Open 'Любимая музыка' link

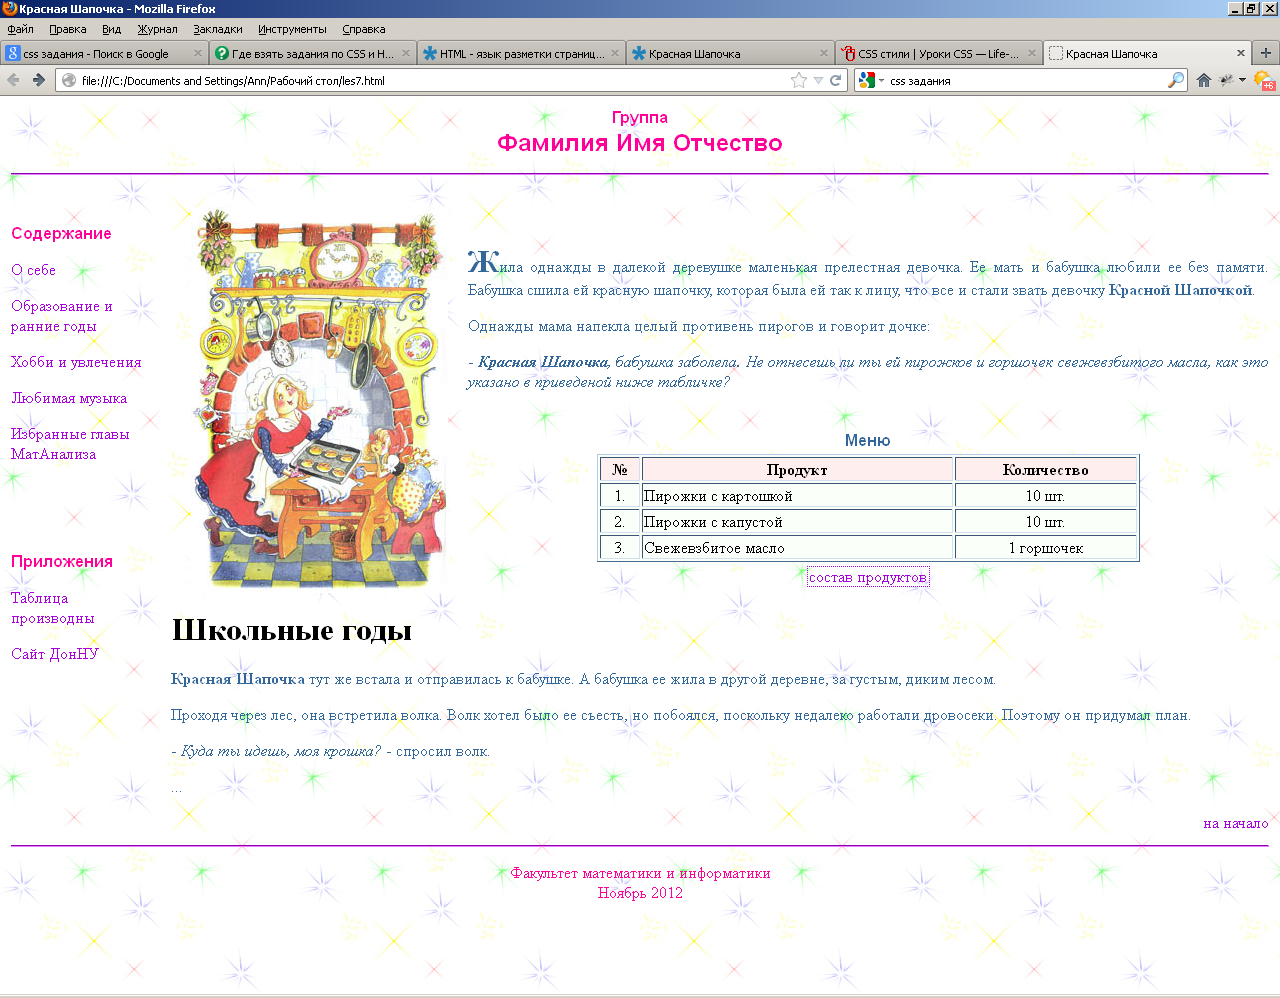pyautogui.click(x=69, y=398)
